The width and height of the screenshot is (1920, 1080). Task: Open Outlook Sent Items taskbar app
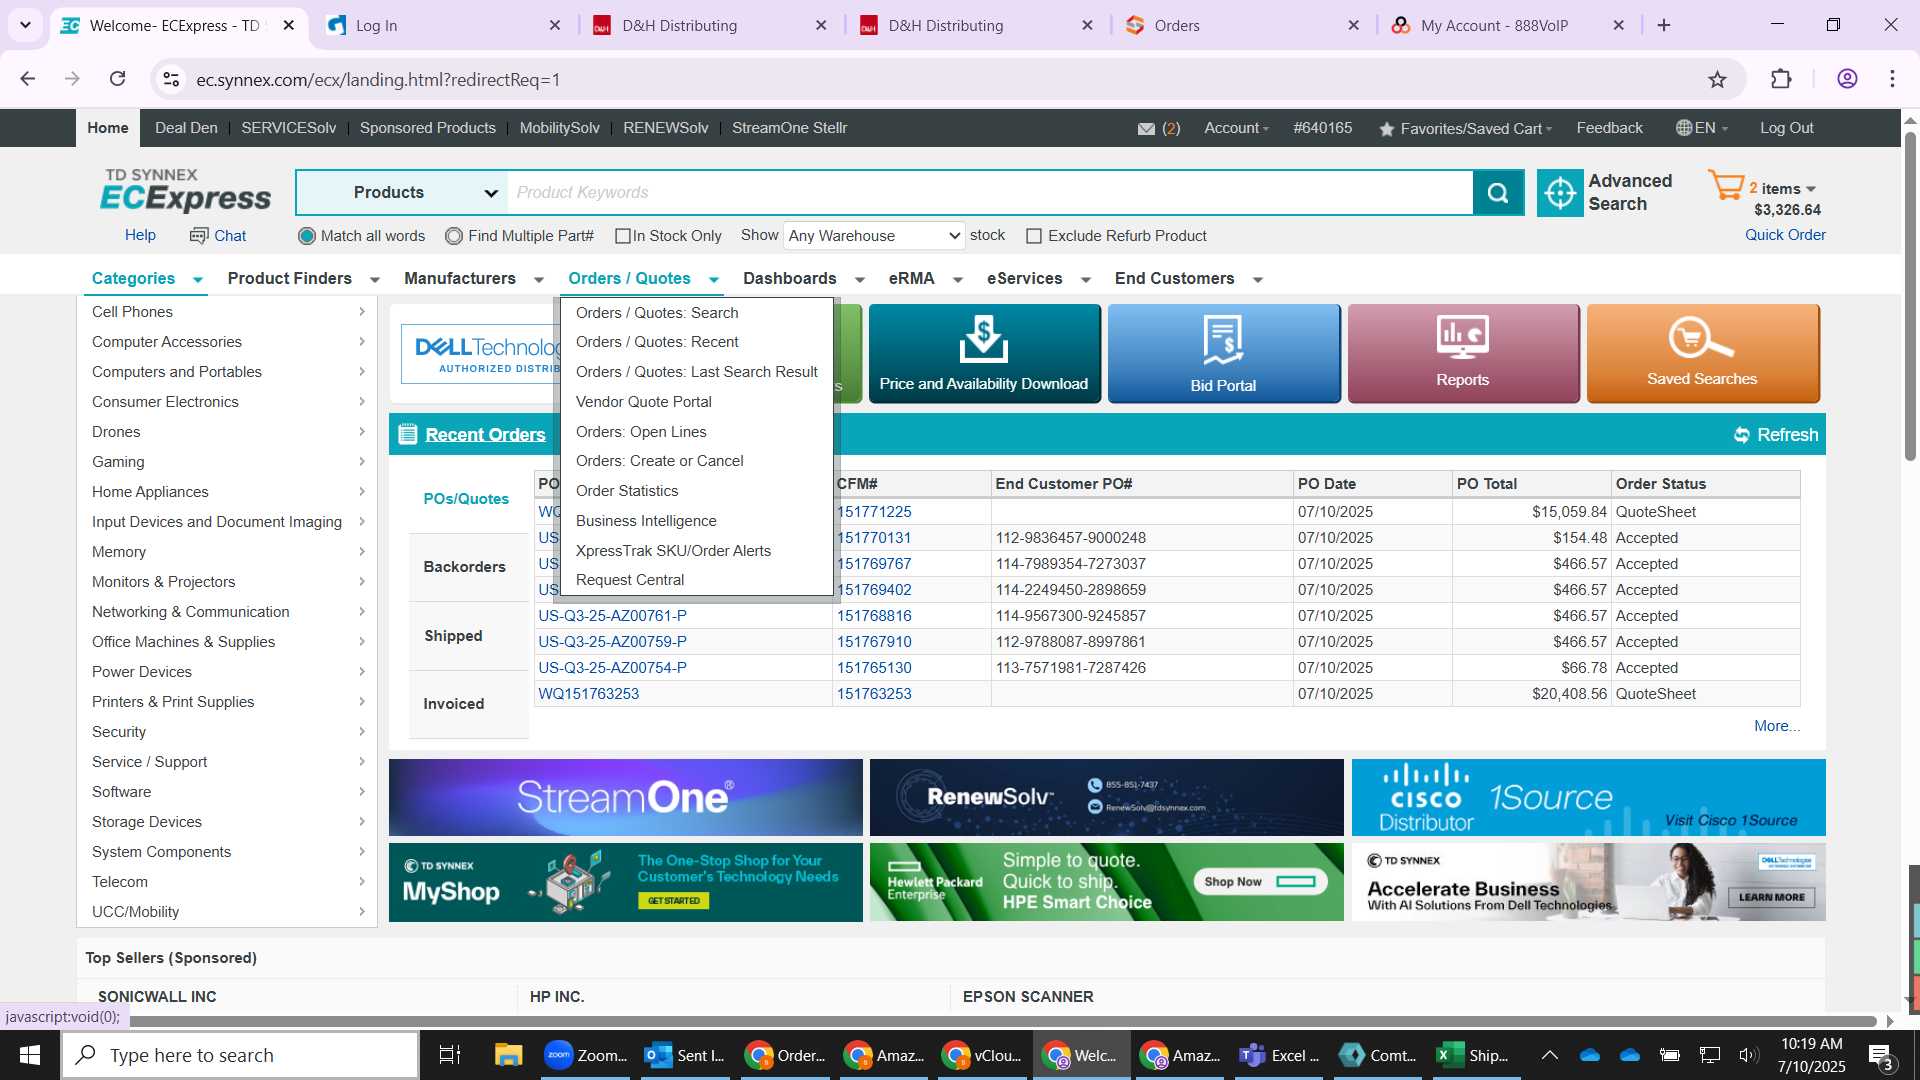coord(685,1055)
